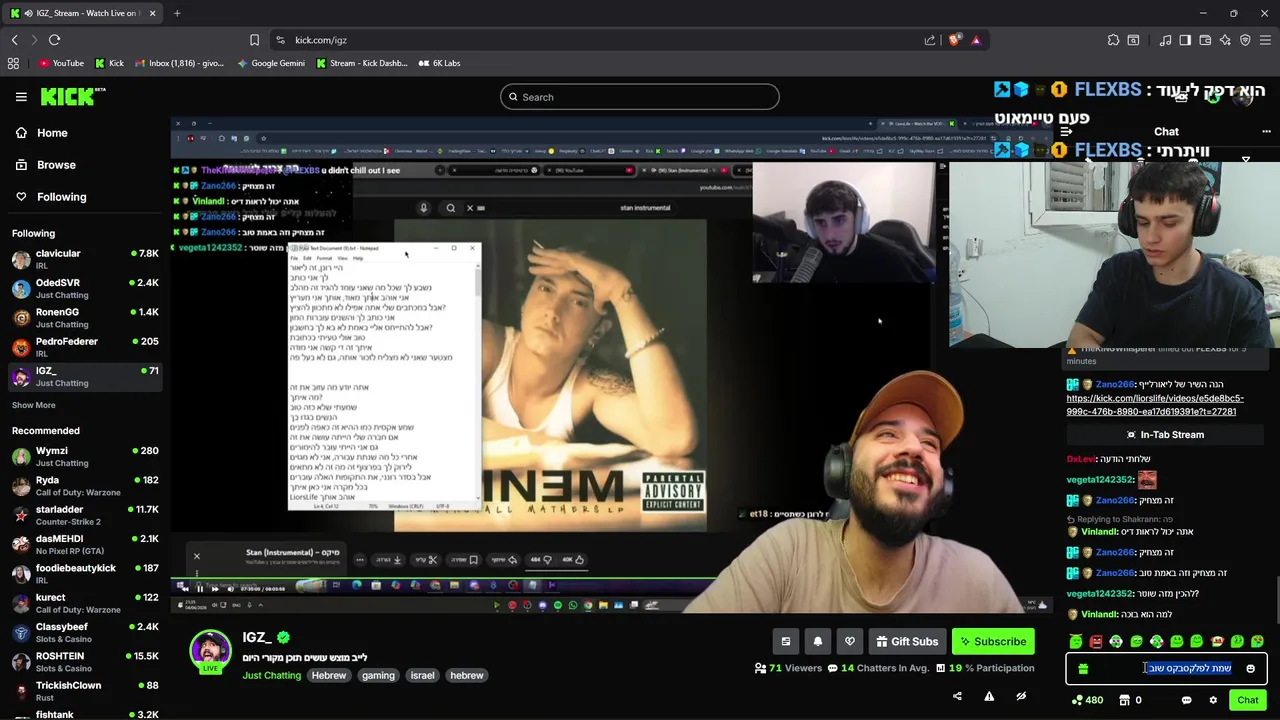
Task: Toggle the browser sidebar panel icon
Action: [1185, 40]
